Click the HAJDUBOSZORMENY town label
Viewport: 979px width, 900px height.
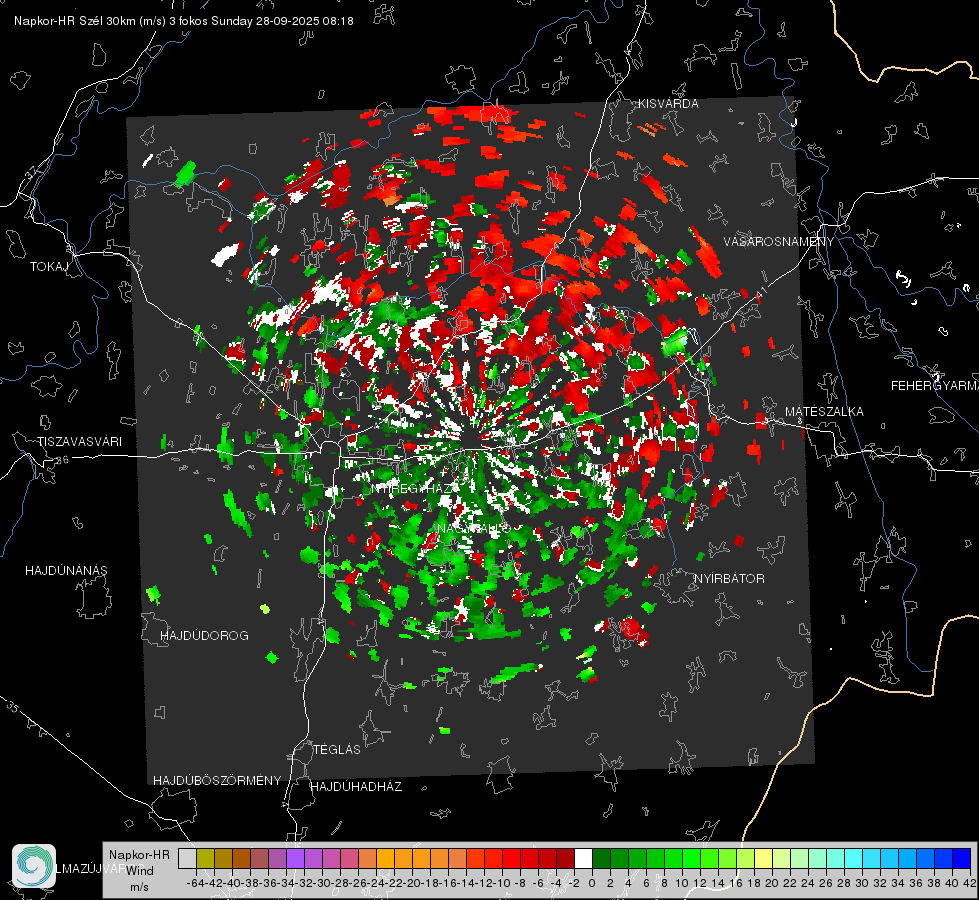(217, 780)
